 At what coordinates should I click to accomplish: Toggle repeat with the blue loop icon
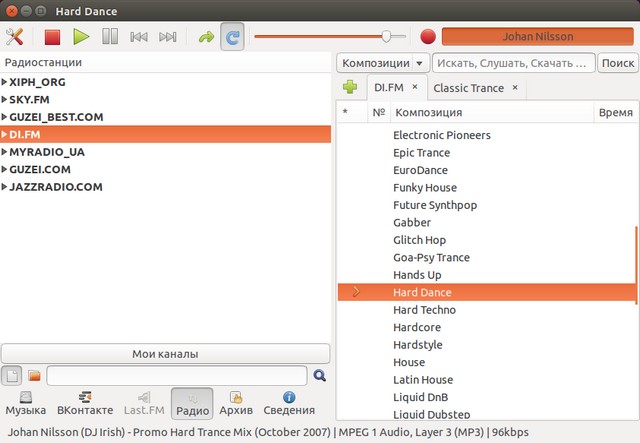(232, 37)
